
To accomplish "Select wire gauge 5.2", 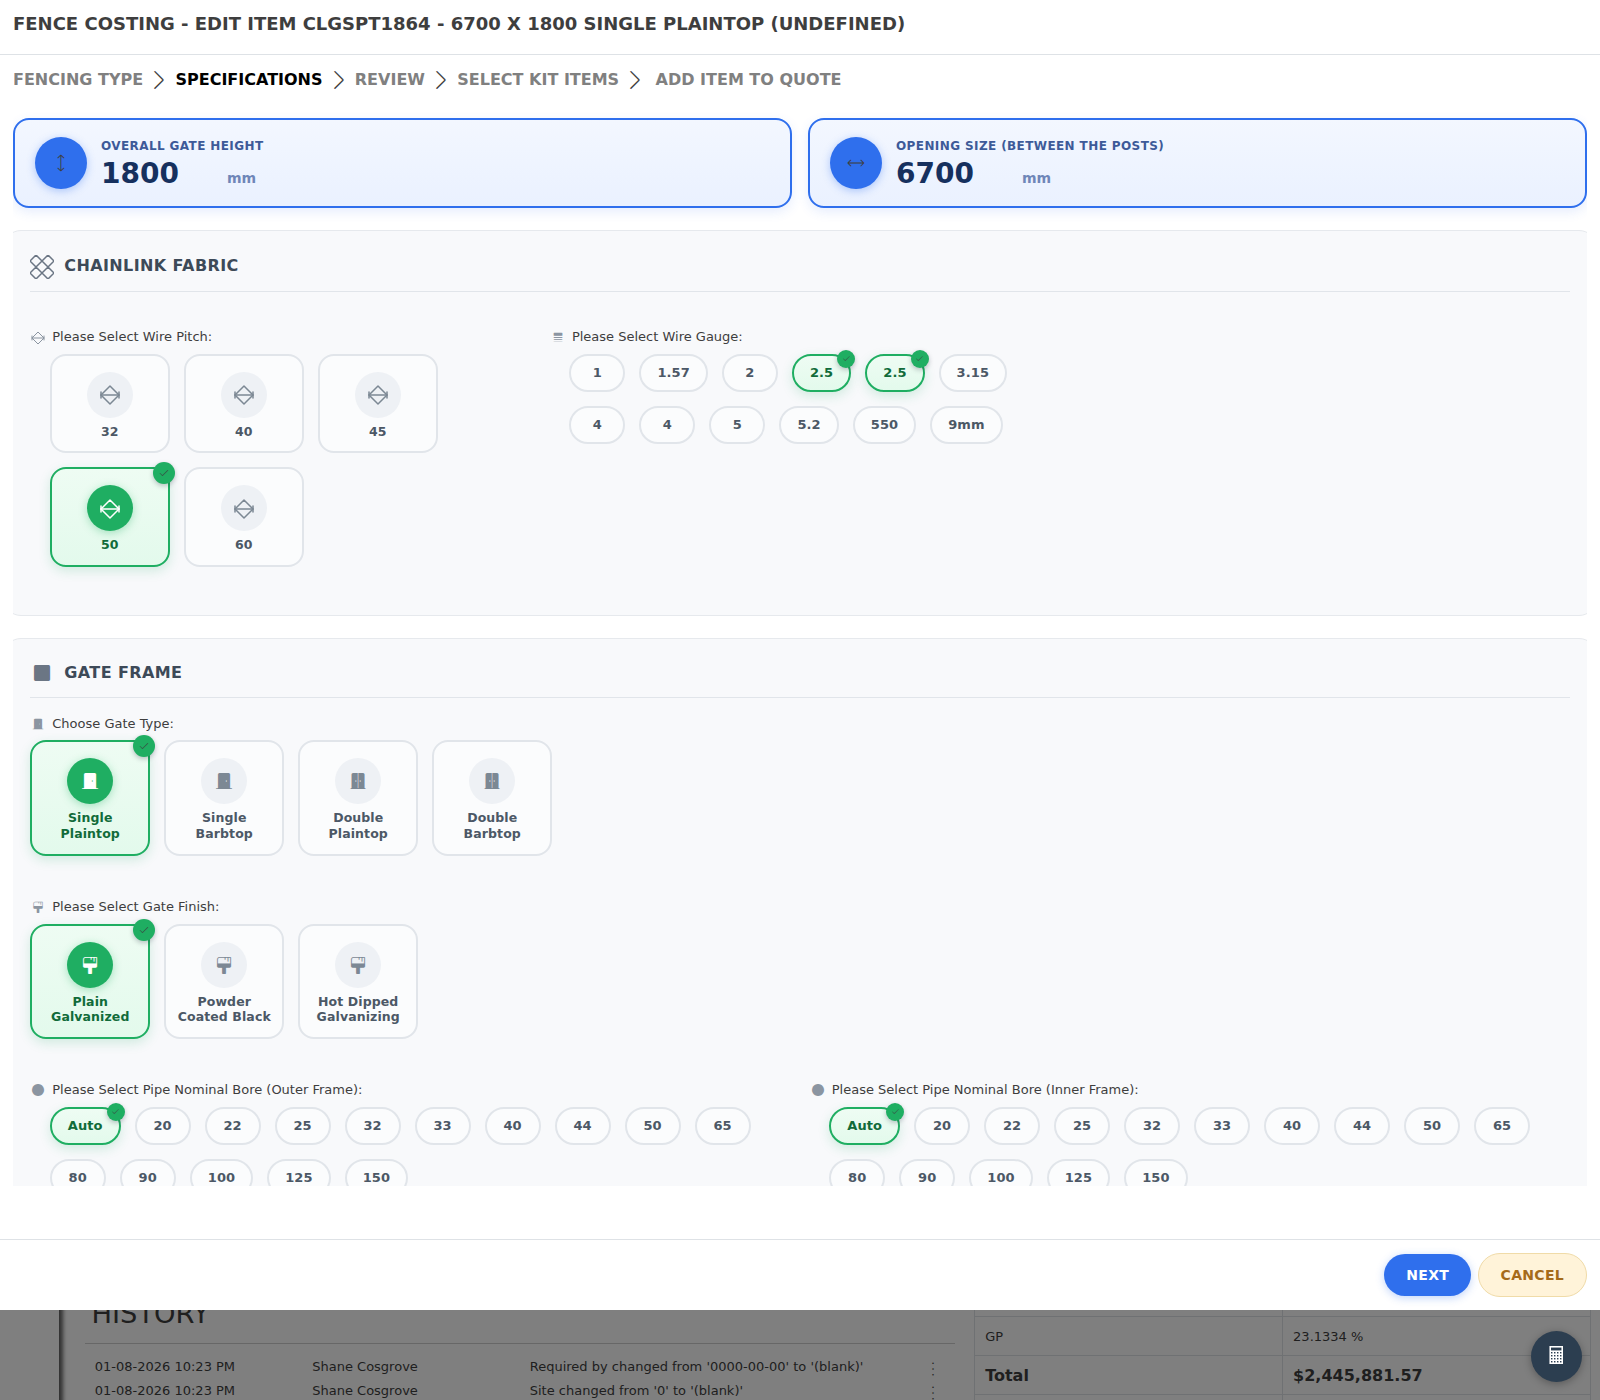I will [809, 425].
